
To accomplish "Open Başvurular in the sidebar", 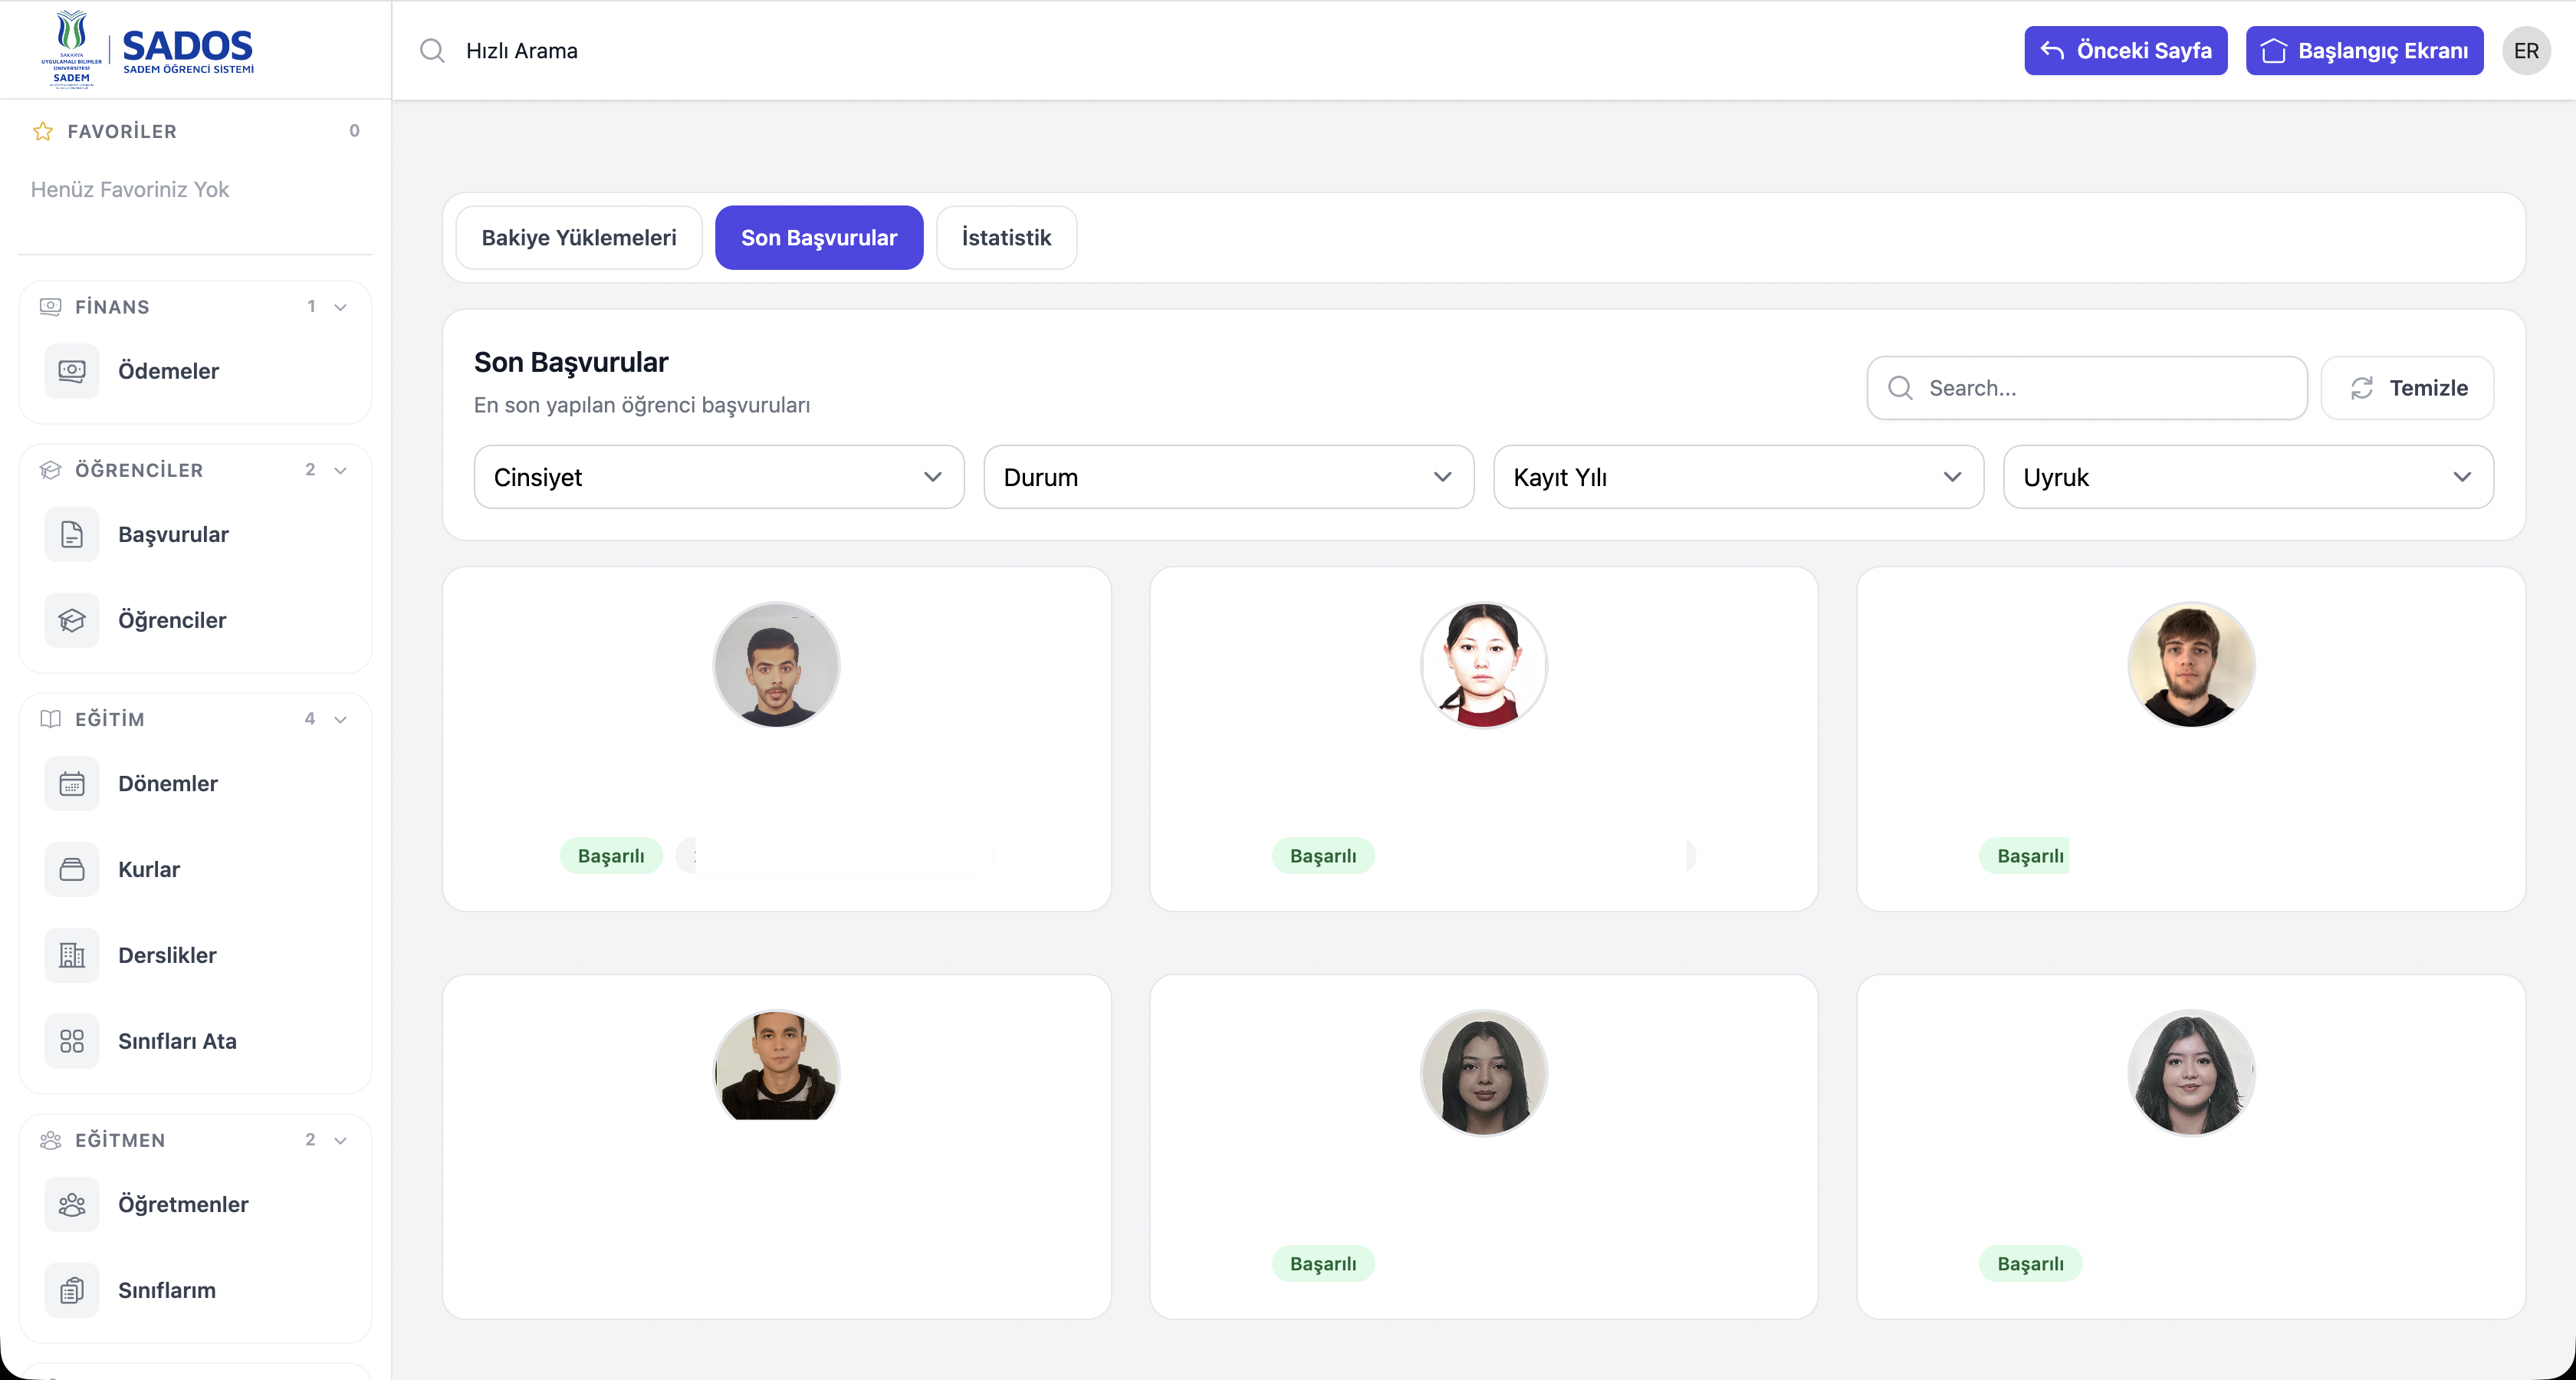I will click(x=195, y=534).
